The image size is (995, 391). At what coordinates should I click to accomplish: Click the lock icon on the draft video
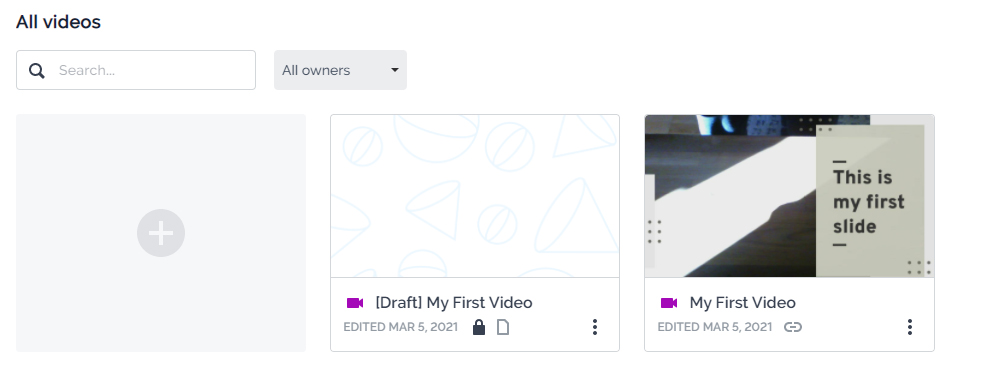tap(479, 327)
